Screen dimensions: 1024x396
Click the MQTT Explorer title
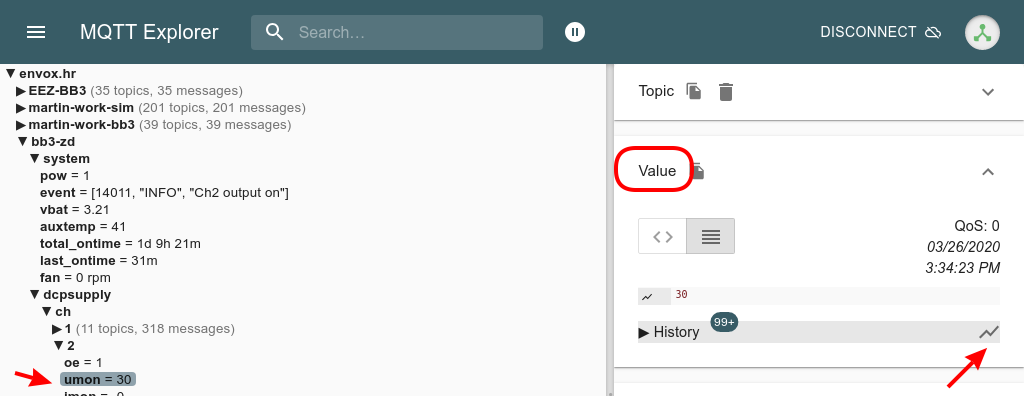(x=149, y=32)
